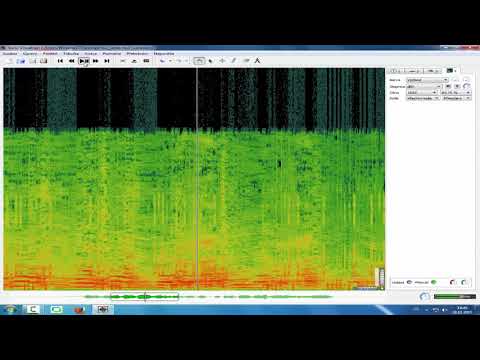Open the undo history dropdown arrow
480x360 pixels.
tap(170, 61)
